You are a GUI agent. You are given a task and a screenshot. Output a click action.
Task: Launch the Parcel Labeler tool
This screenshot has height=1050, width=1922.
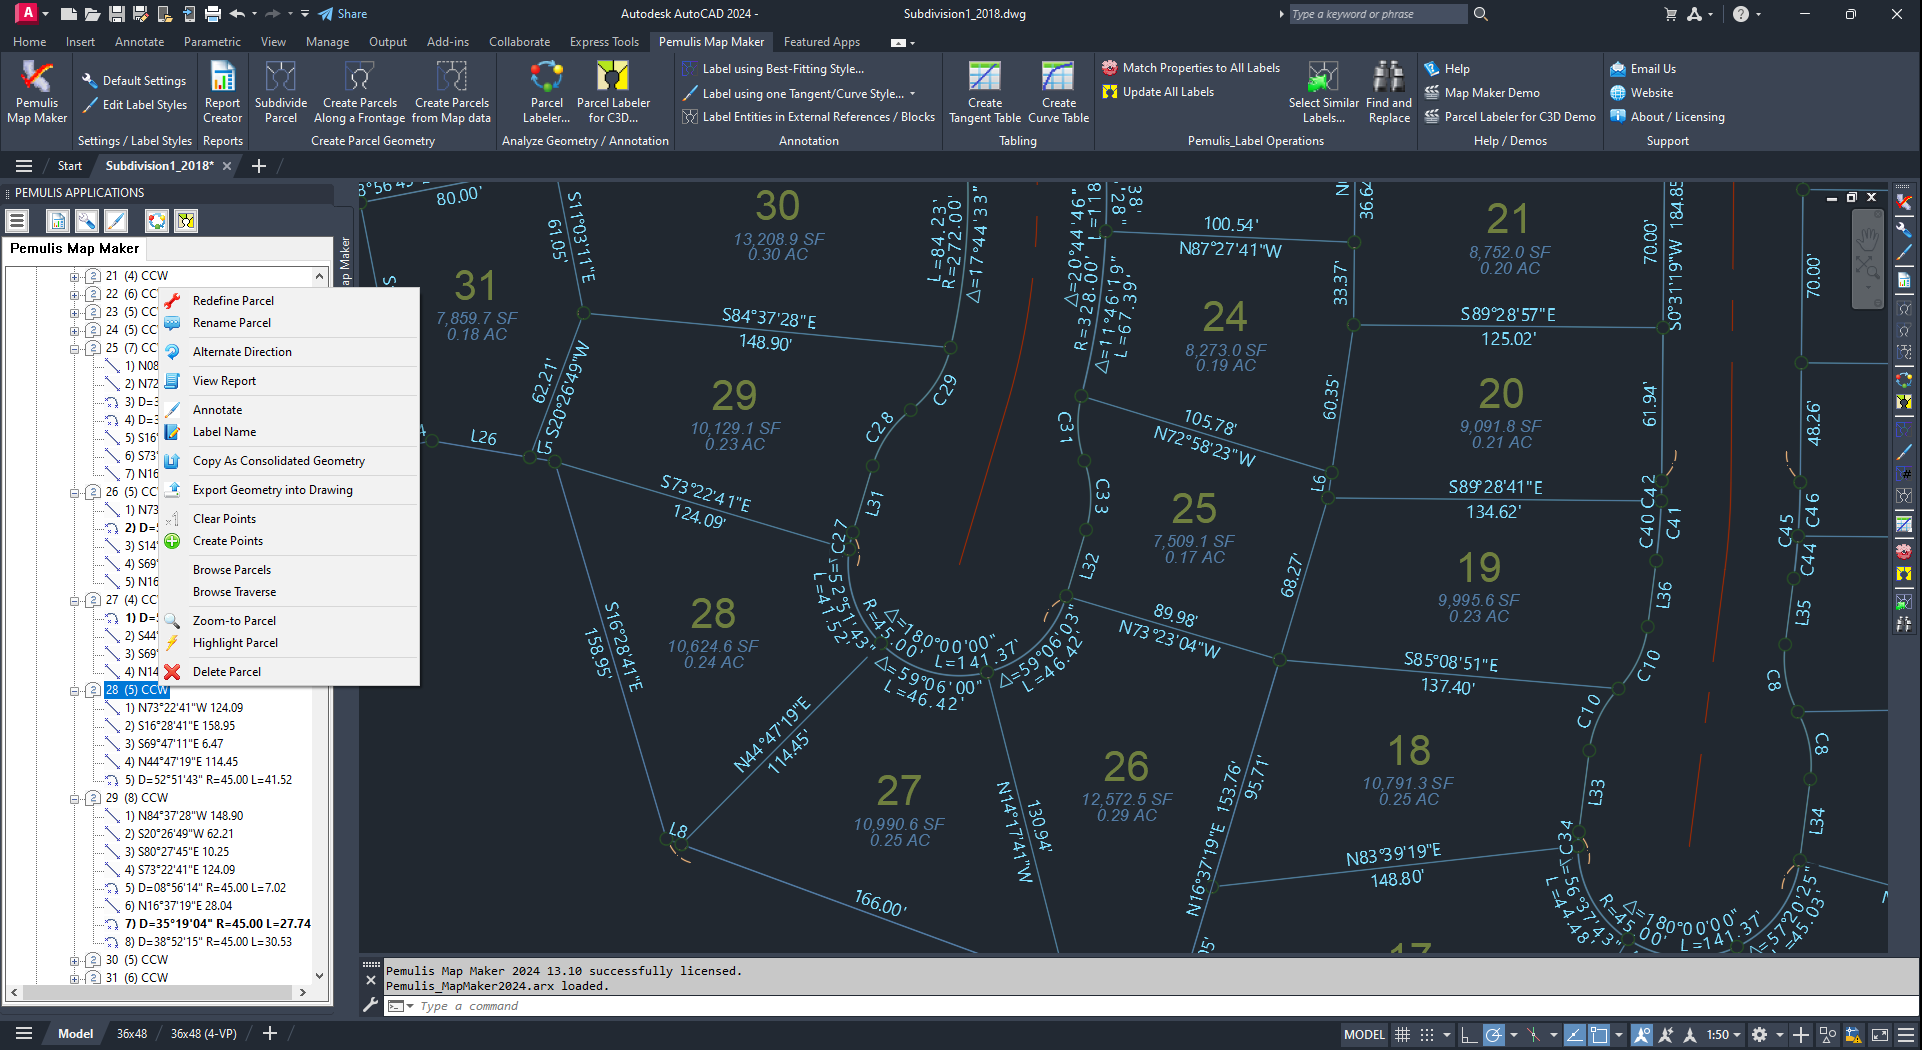click(547, 92)
